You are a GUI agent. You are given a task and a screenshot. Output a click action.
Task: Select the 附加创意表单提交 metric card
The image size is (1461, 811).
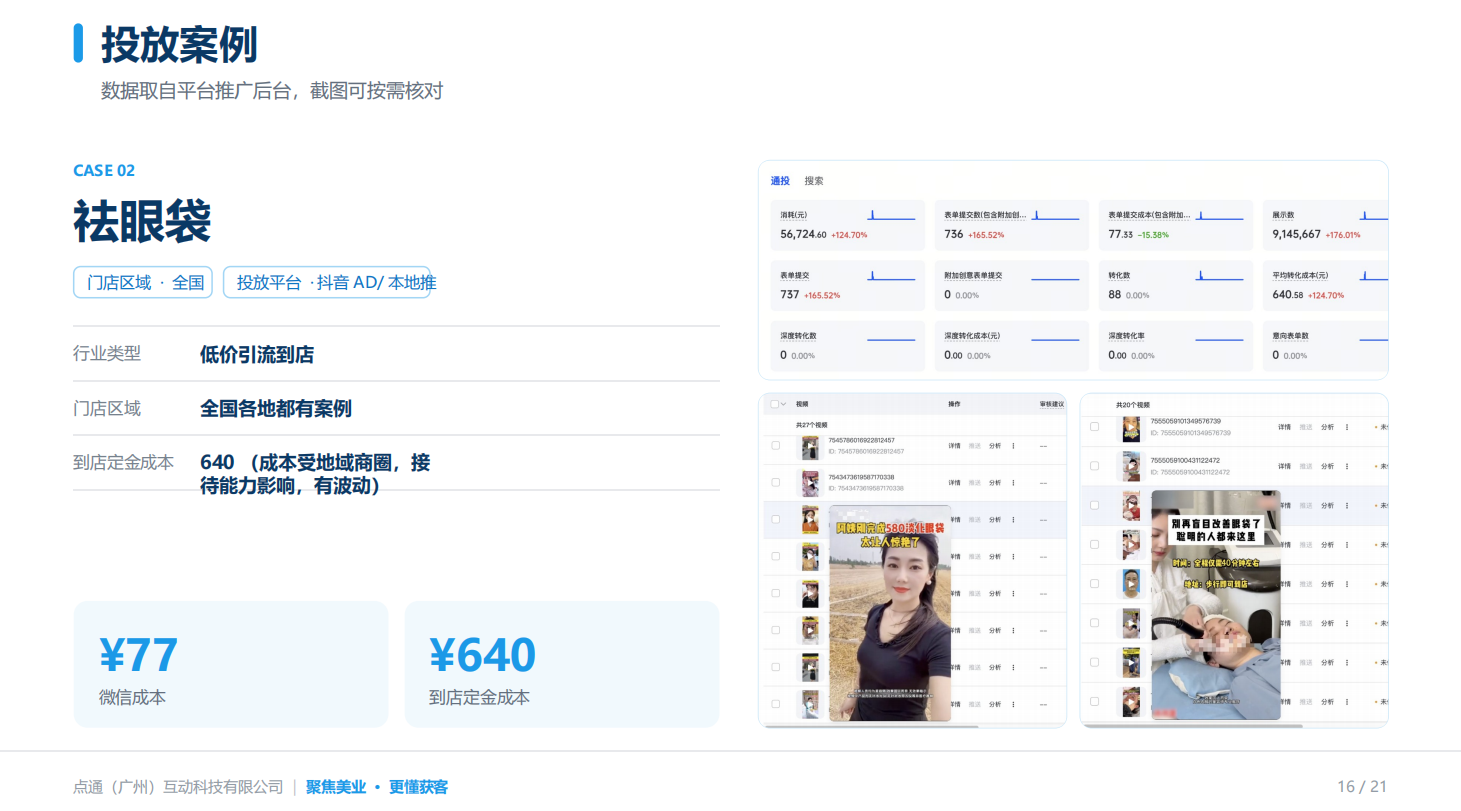[1012, 285]
